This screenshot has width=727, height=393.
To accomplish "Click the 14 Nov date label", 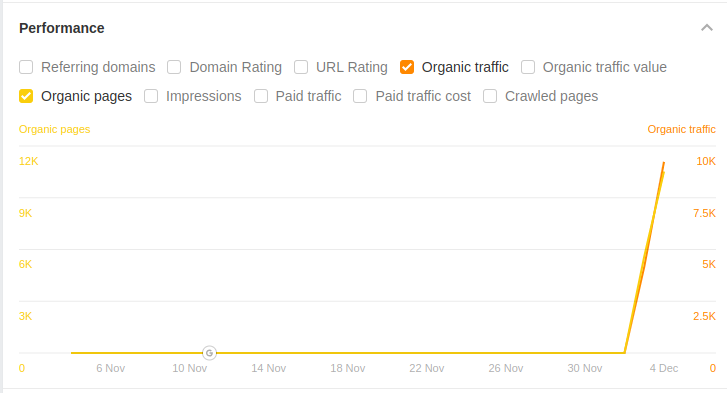I will [x=269, y=368].
